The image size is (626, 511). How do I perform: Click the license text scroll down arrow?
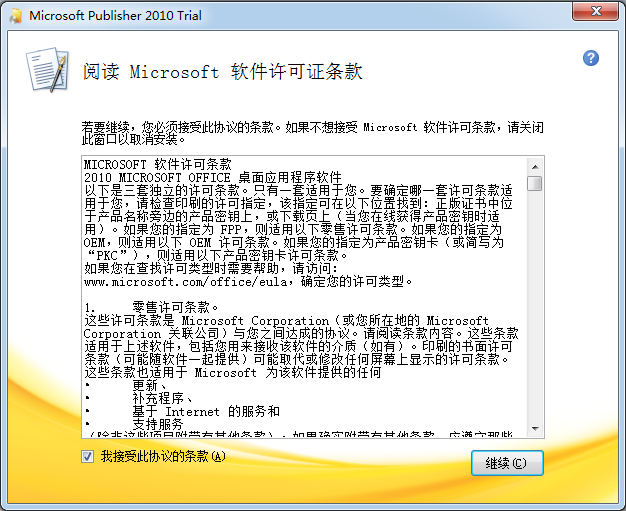click(x=535, y=429)
